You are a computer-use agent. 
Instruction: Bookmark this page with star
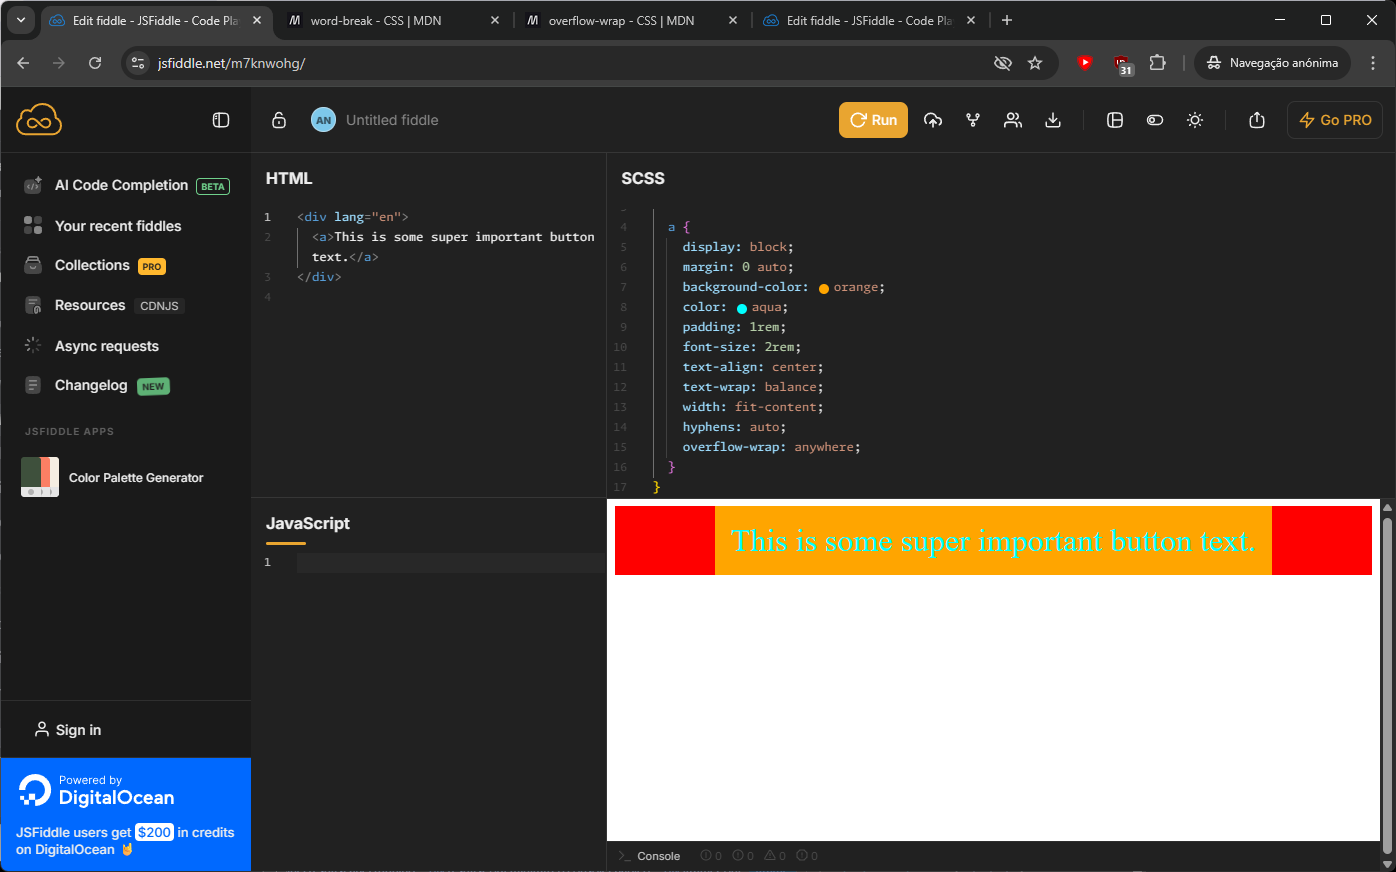(x=1035, y=63)
